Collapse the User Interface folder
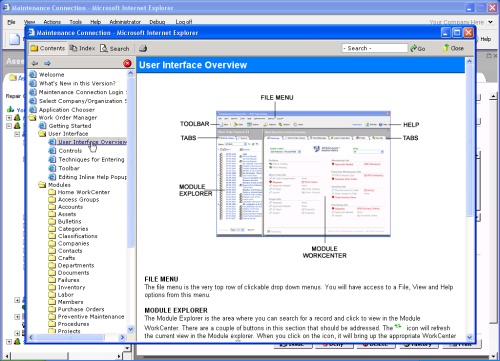The width and height of the screenshot is (500, 361). (x=42, y=134)
